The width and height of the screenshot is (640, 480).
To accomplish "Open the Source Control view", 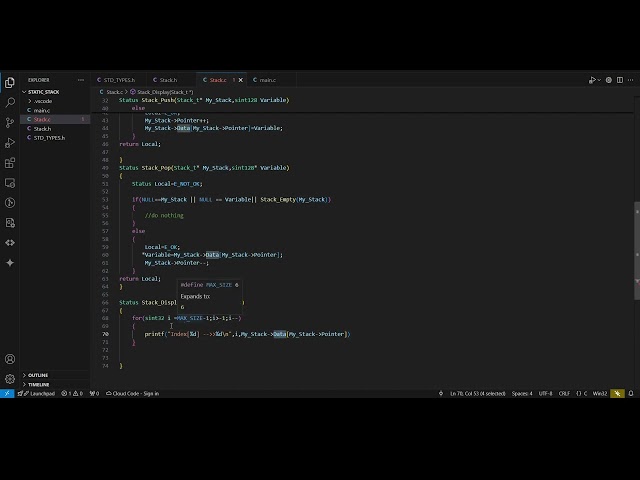I will pos(10,122).
